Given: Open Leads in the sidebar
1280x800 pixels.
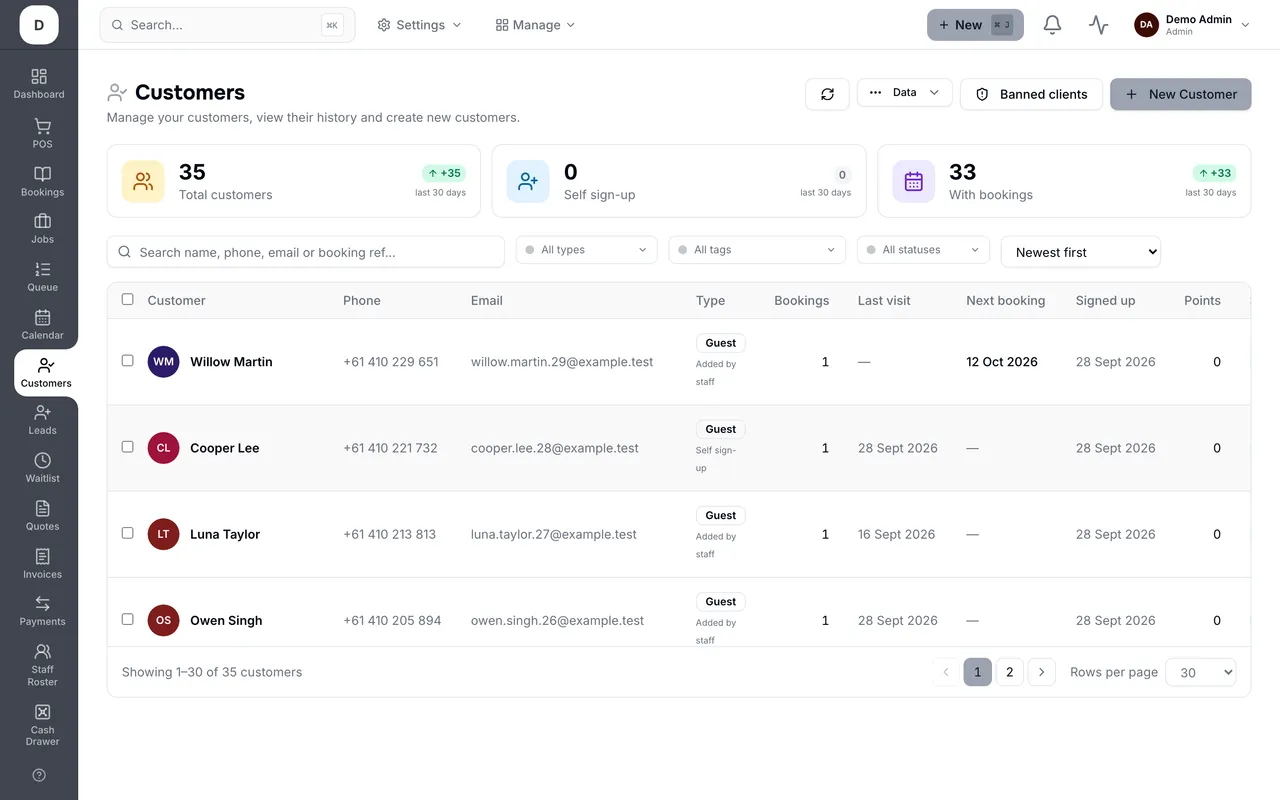Looking at the screenshot, I should pyautogui.click(x=42, y=420).
